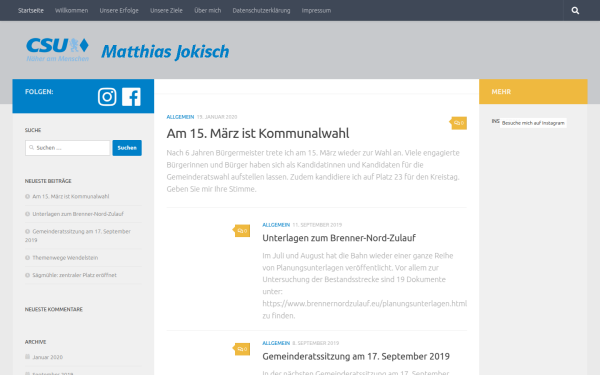Go to Startseite menu item
This screenshot has height=375, width=600.
click(31, 10)
